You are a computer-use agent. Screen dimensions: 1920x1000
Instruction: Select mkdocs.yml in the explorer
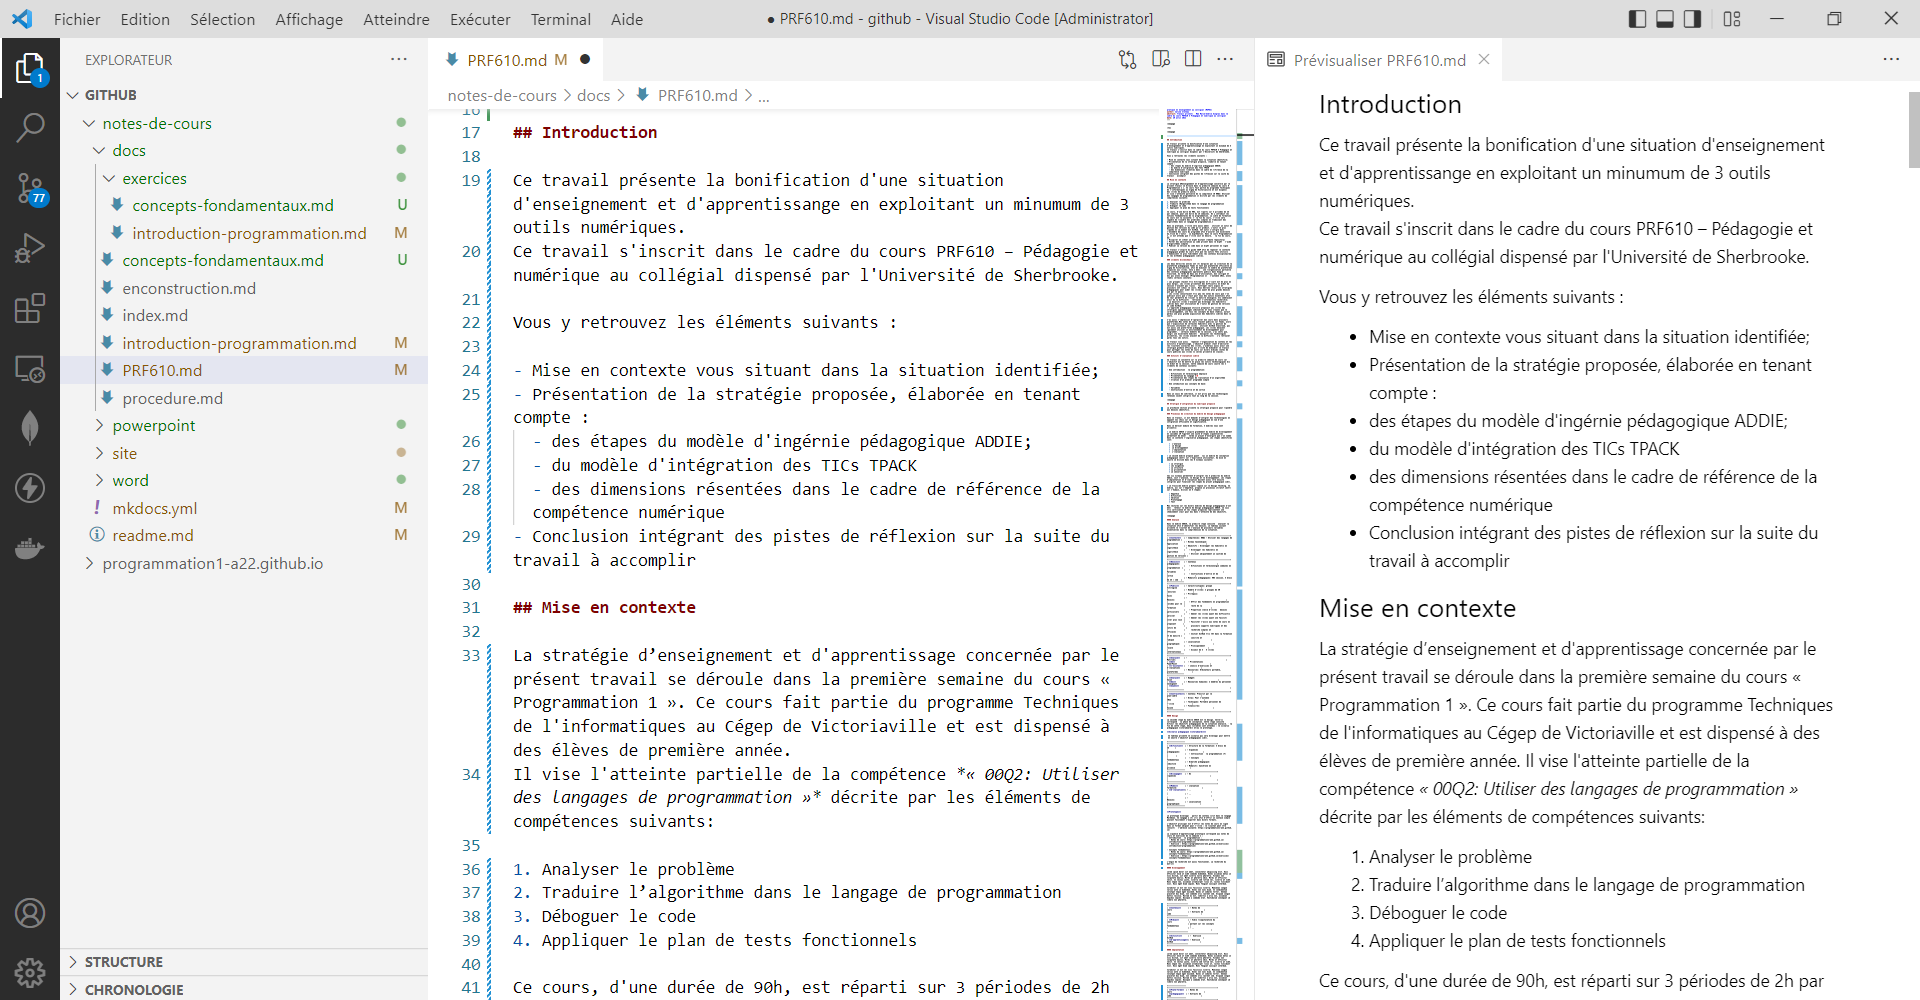157,508
